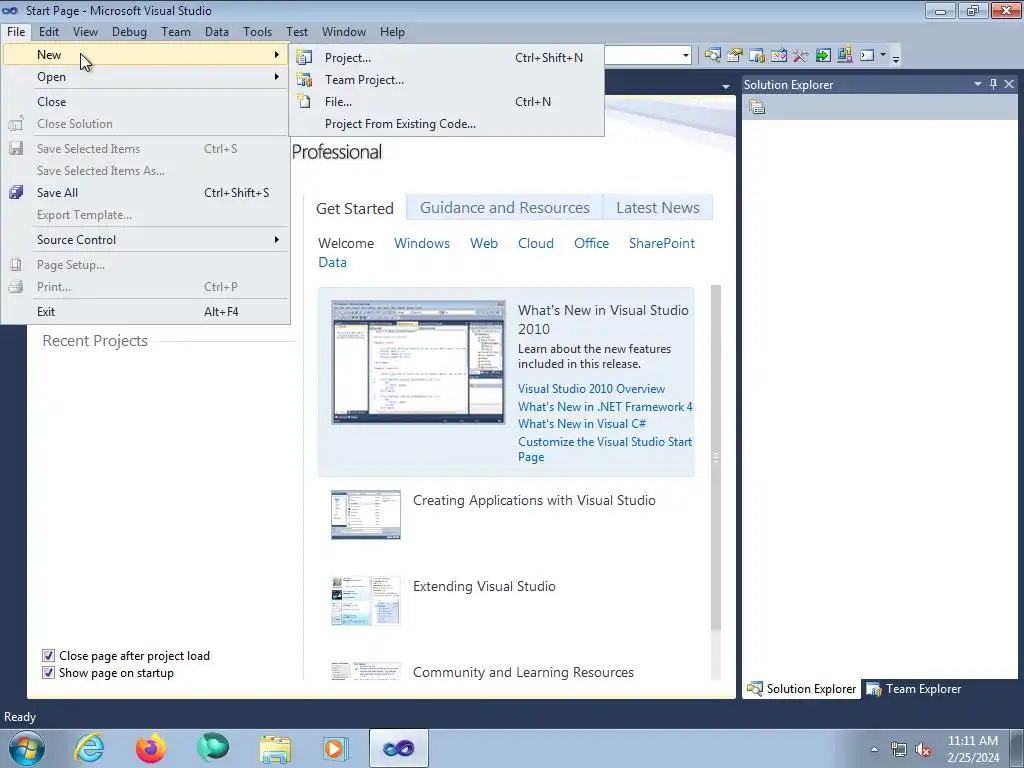Open the Cloud category link
The width and height of the screenshot is (1024, 768).
(536, 243)
